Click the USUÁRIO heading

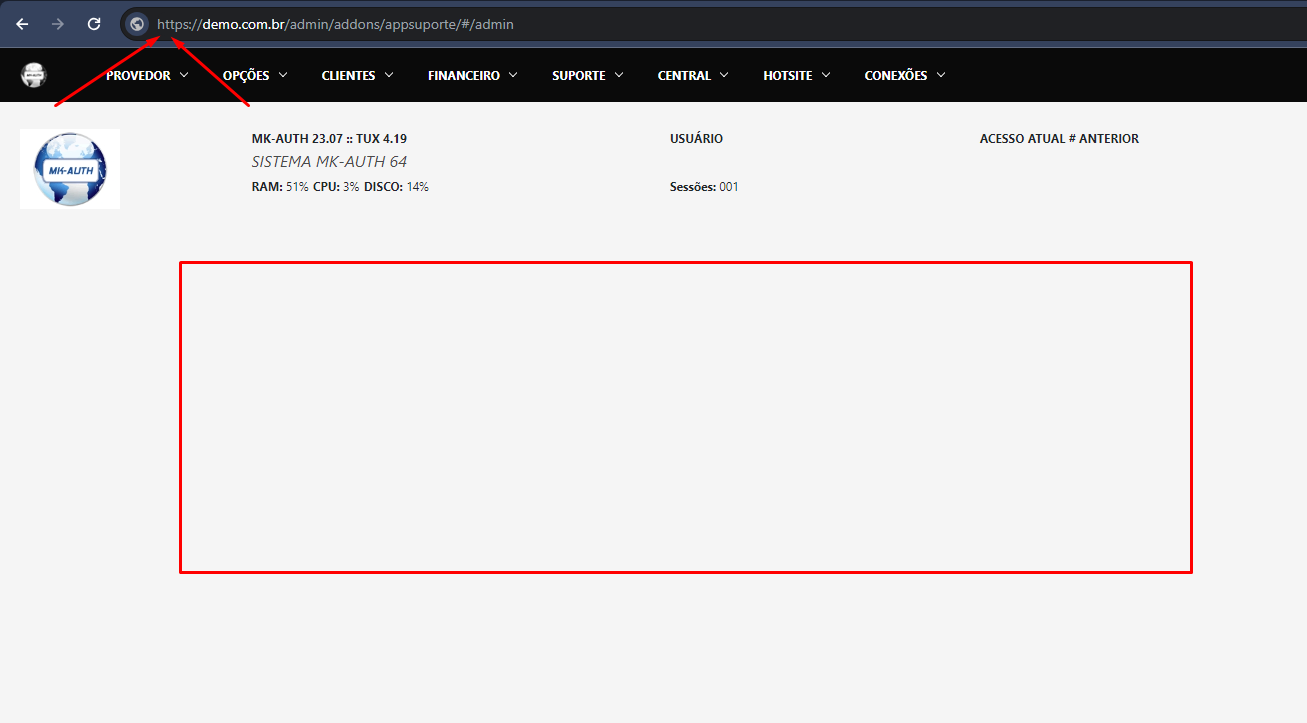pos(696,139)
